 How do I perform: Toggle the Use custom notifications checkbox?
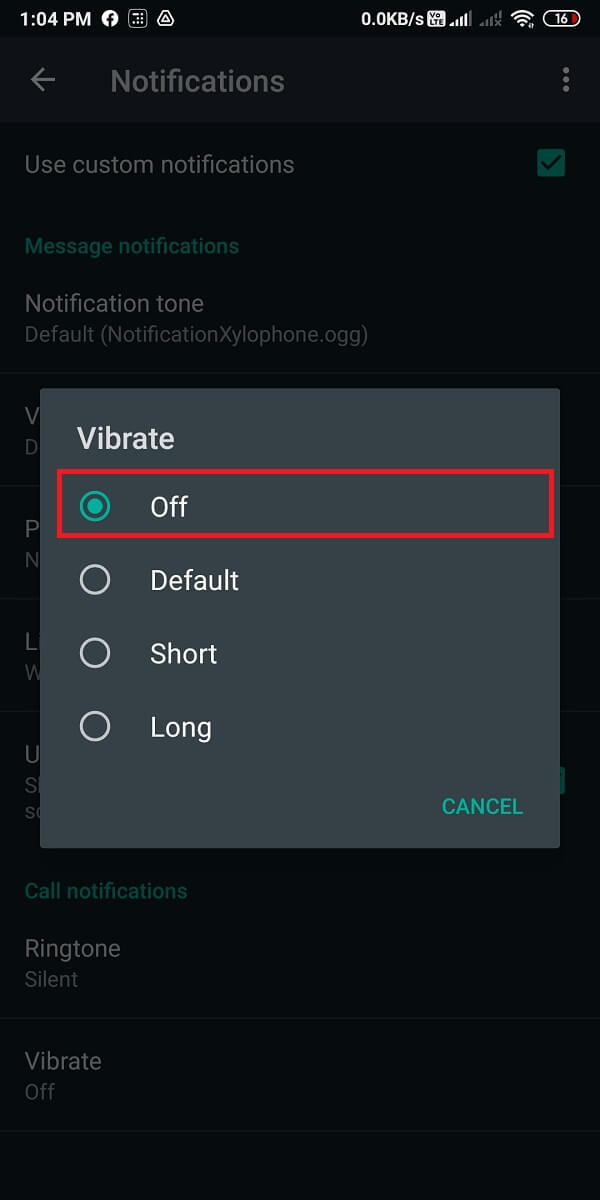point(551,163)
